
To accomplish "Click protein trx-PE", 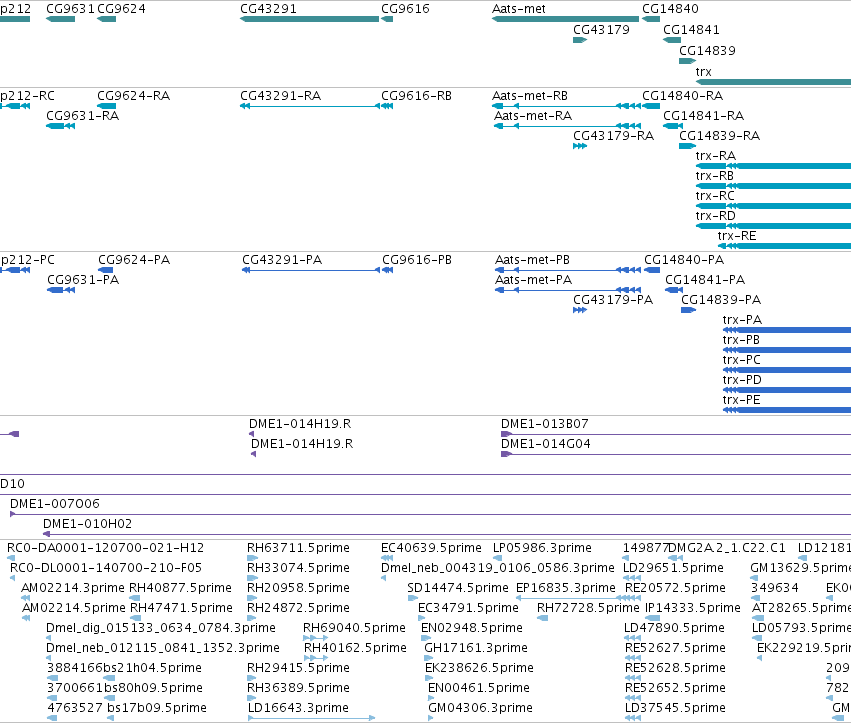I will click(741, 400).
